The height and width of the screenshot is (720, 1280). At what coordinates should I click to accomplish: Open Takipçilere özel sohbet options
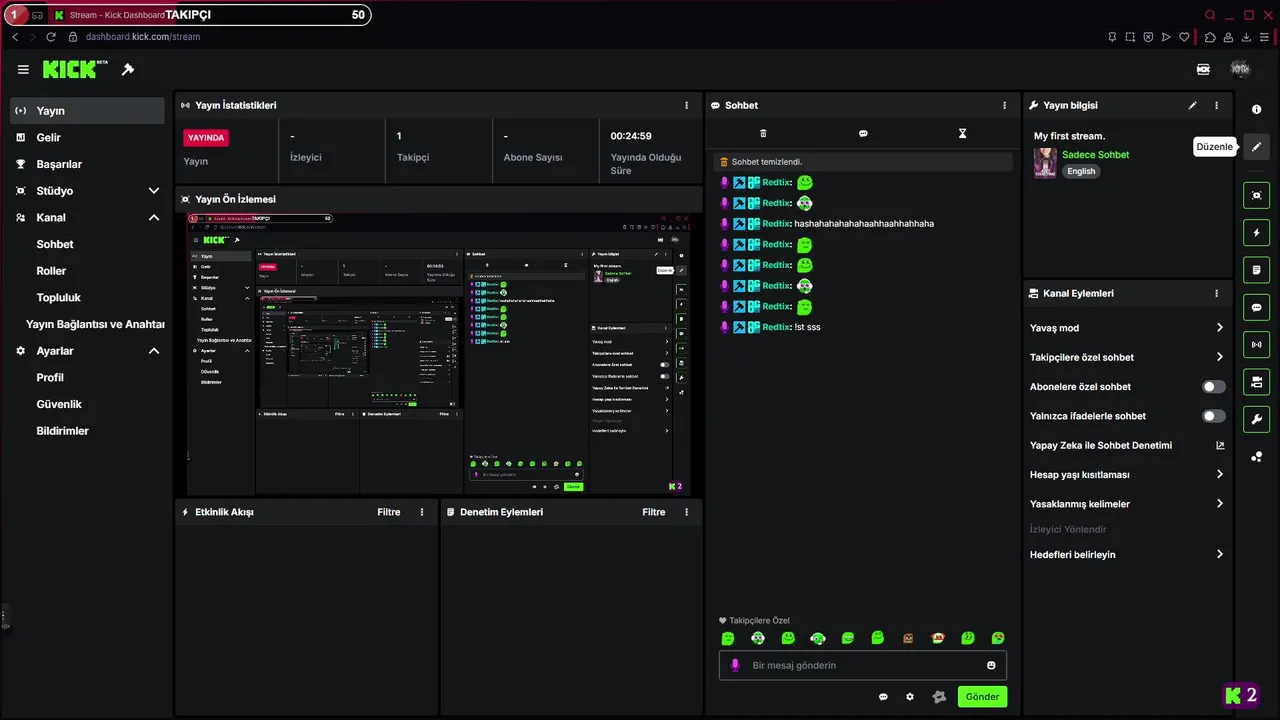pos(1126,357)
